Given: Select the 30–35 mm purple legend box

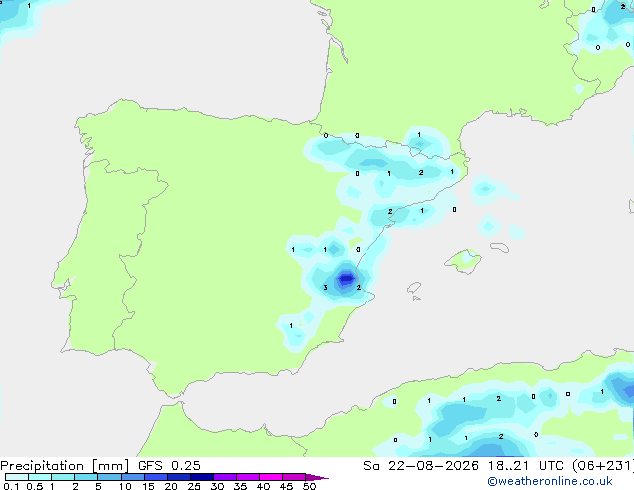Looking at the screenshot, I should point(225,477).
